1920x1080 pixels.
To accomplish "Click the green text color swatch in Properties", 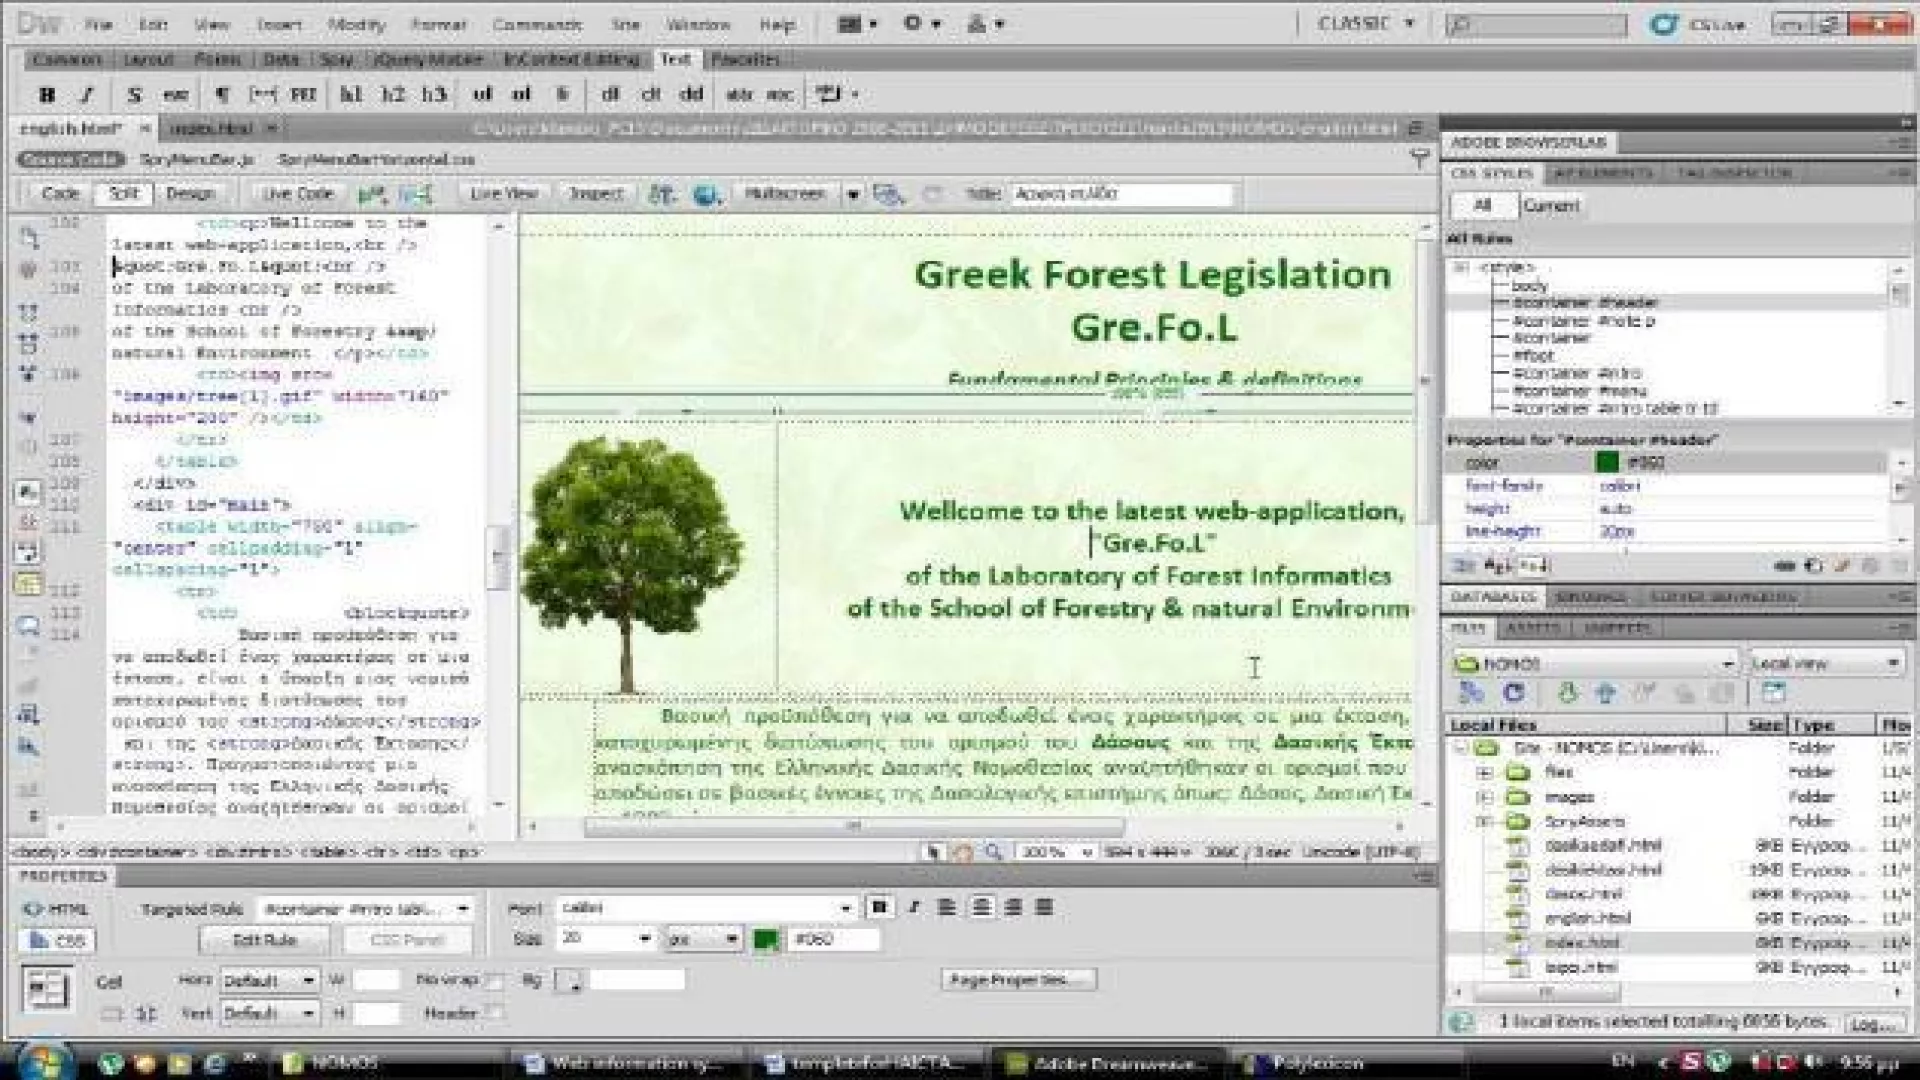I will pos(766,940).
